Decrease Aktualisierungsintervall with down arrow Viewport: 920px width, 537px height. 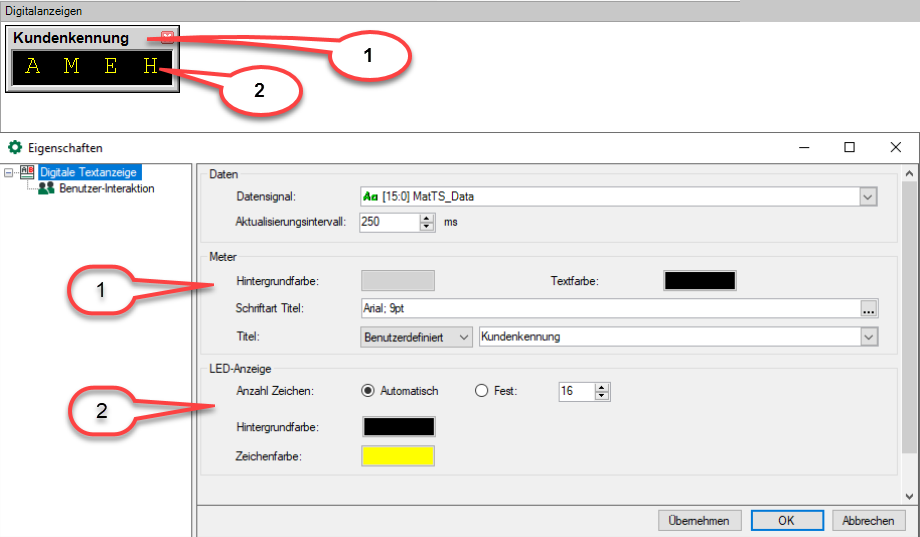tap(427, 227)
